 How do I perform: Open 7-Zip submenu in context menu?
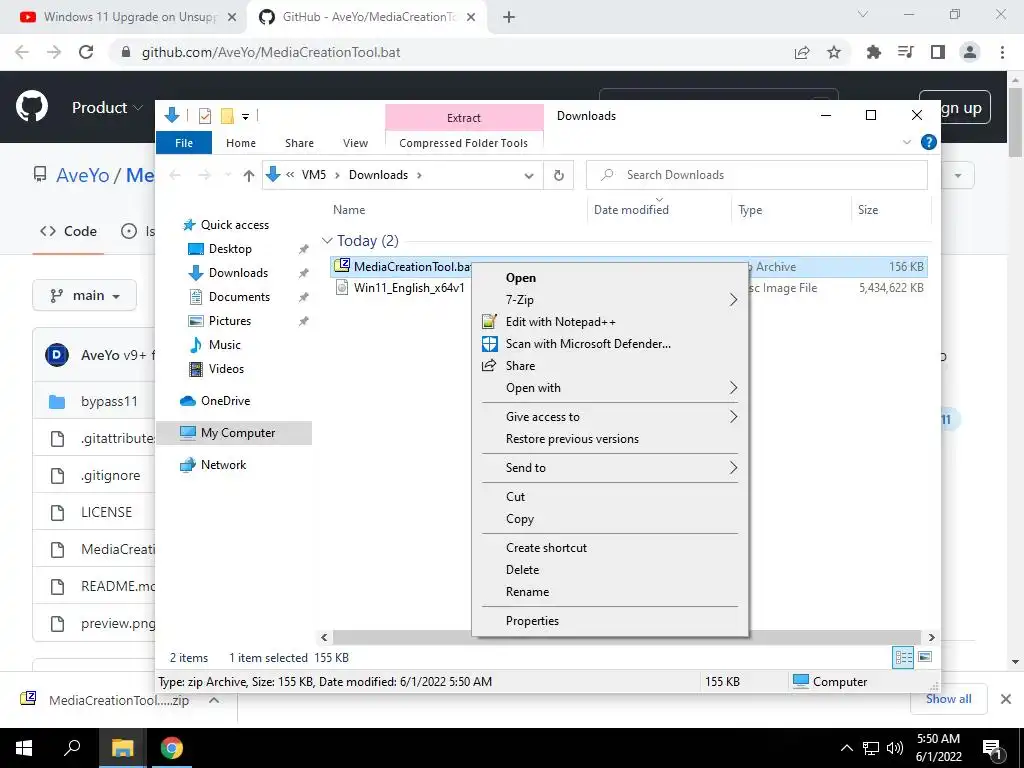[x=610, y=300]
